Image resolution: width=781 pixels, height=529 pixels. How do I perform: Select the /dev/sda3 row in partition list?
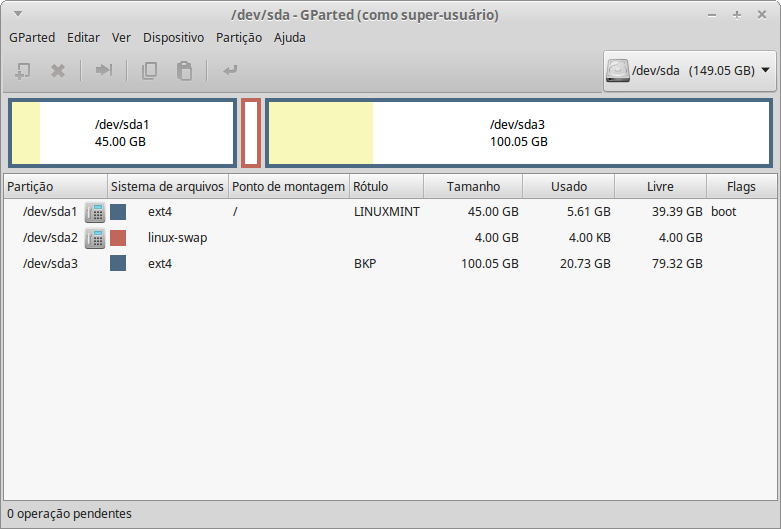390,263
